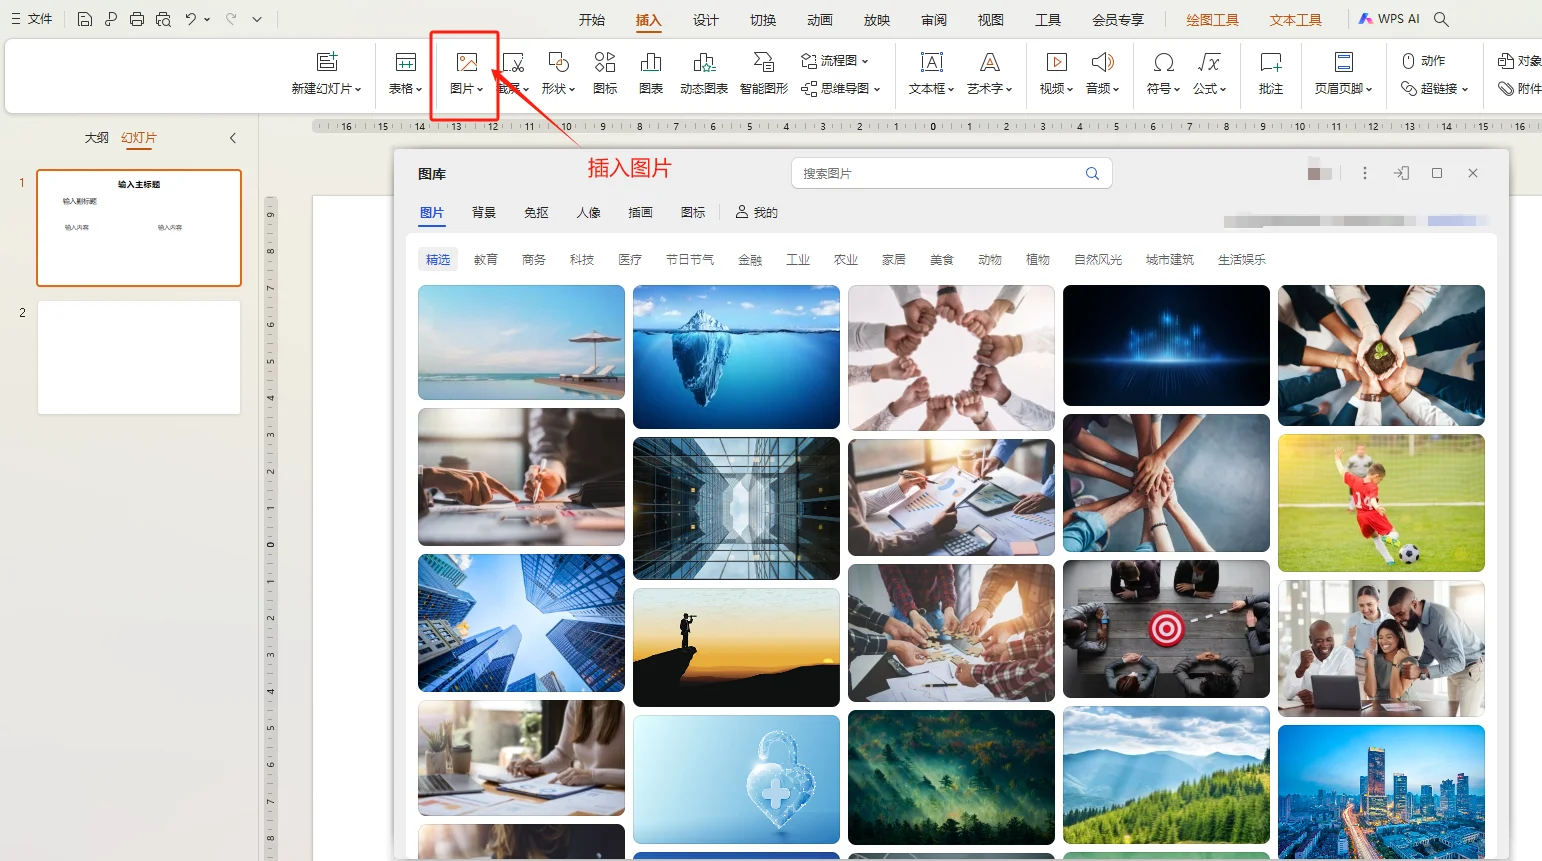Open the three-dot more menu in 图库
Viewport: 1542px width, 861px height.
pyautogui.click(x=1364, y=173)
